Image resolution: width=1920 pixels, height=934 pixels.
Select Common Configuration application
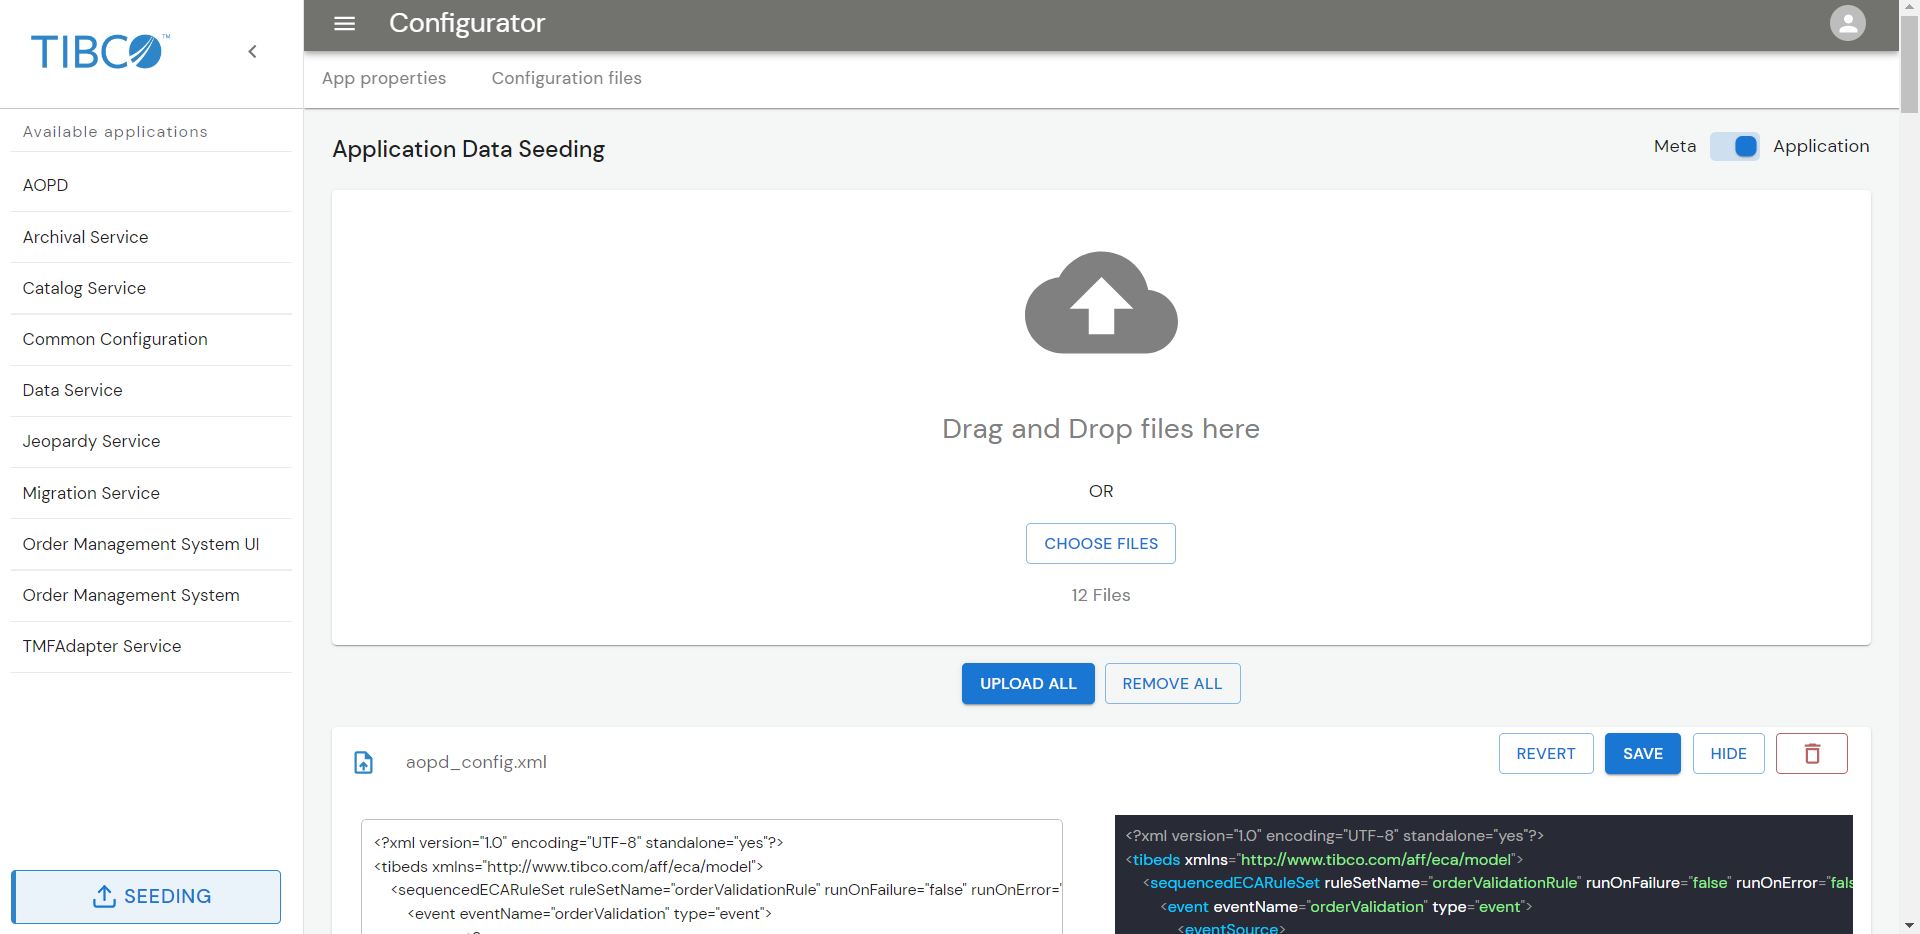click(151, 339)
